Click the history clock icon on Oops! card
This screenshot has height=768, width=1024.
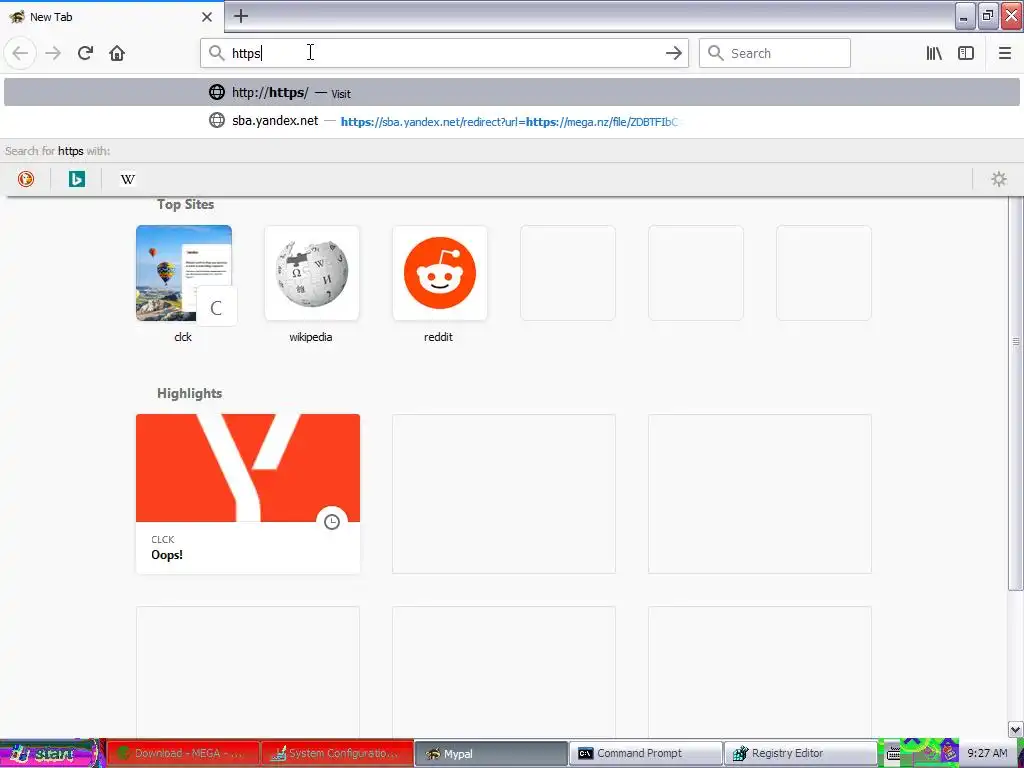click(332, 522)
